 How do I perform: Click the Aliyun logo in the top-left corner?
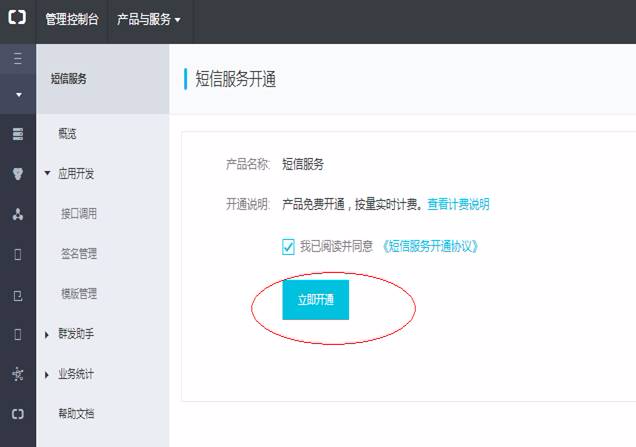(x=17, y=19)
